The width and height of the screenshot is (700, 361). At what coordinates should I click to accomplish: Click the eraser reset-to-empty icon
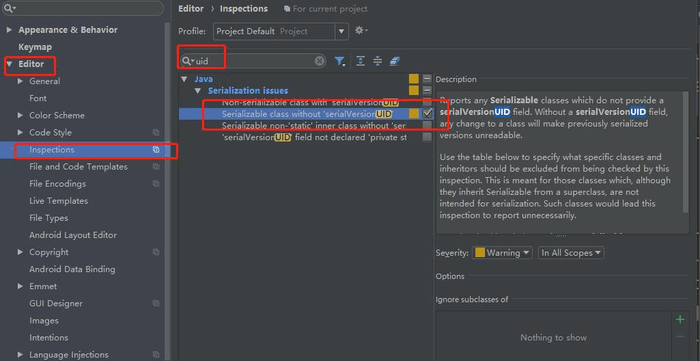pos(394,61)
